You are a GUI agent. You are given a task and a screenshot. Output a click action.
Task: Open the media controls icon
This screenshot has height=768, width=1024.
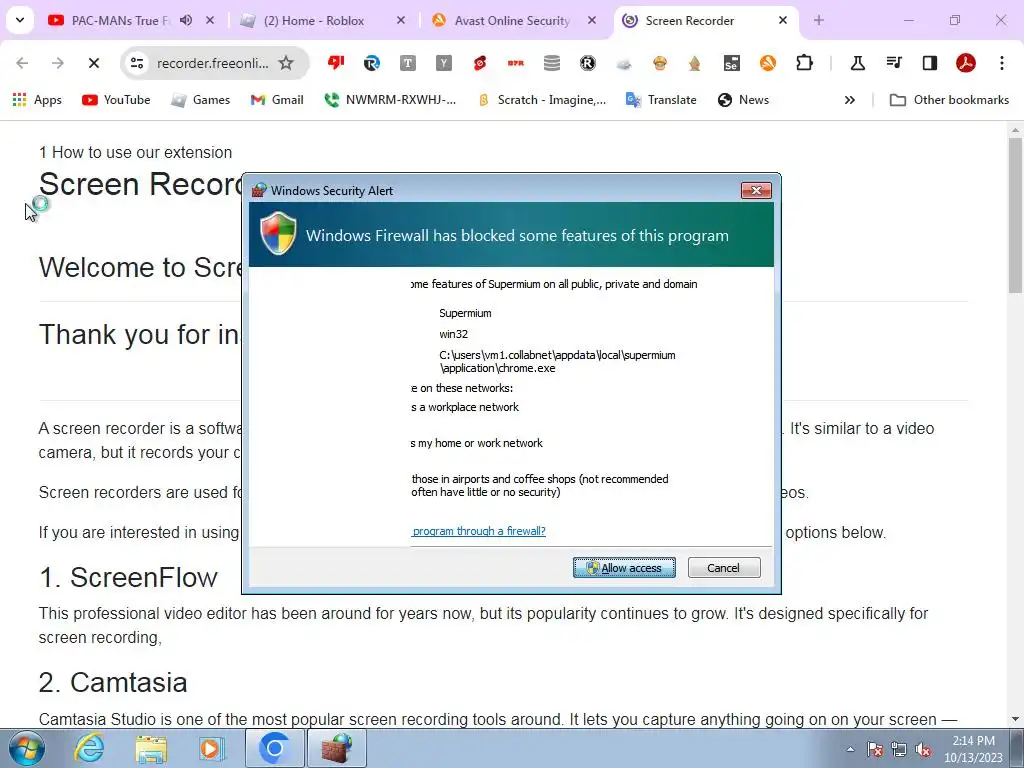point(894,63)
